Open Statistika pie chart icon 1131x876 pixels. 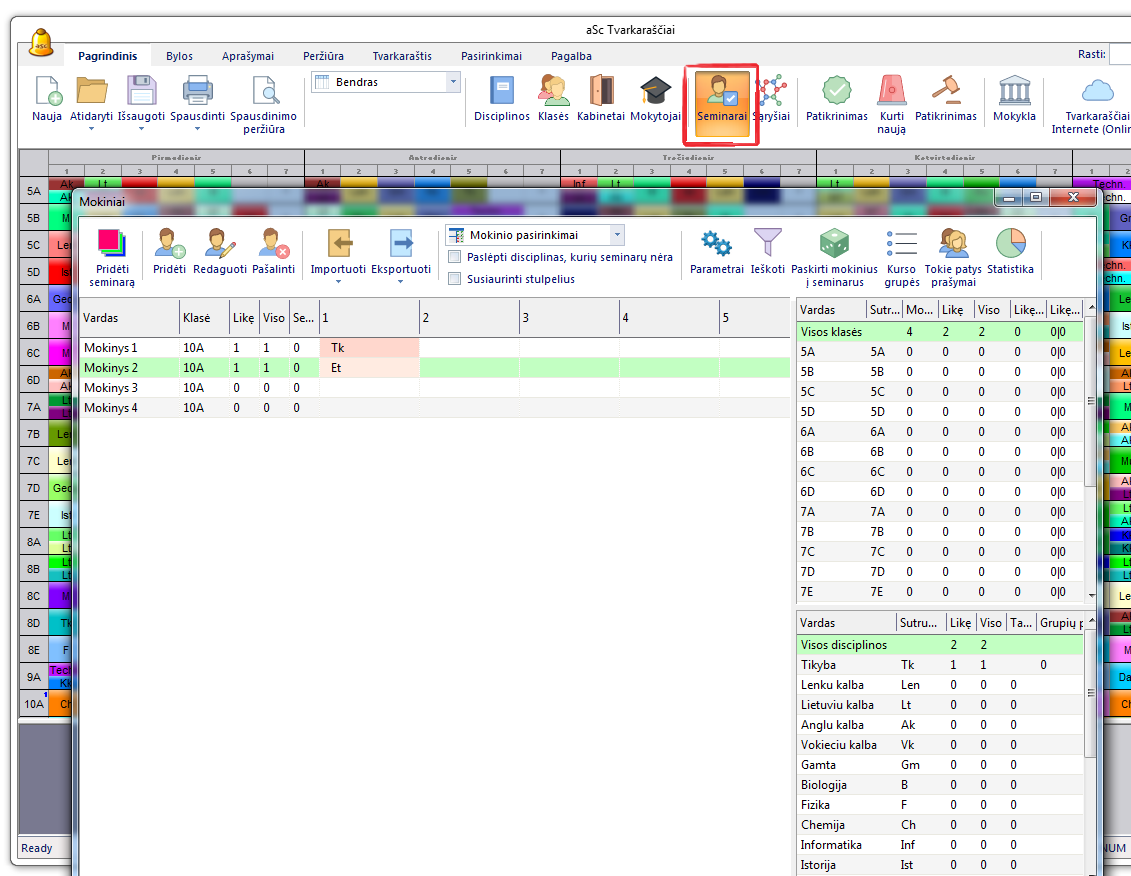pyautogui.click(x=1010, y=244)
